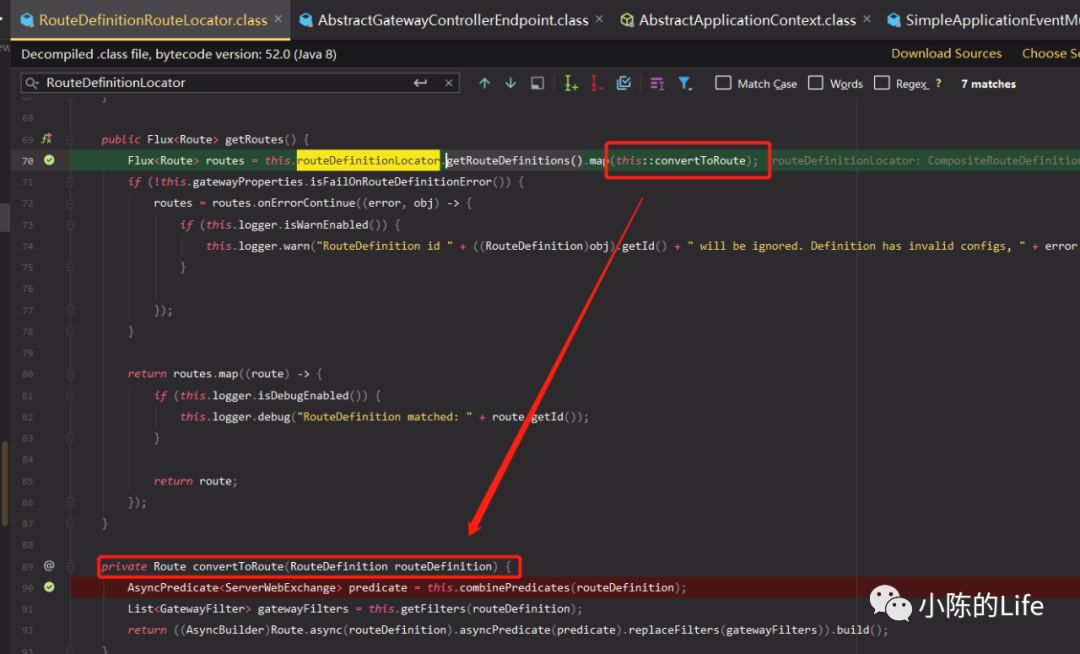The height and width of the screenshot is (654, 1080).
Task: Collapse the if block at line 71
Action: point(70,182)
